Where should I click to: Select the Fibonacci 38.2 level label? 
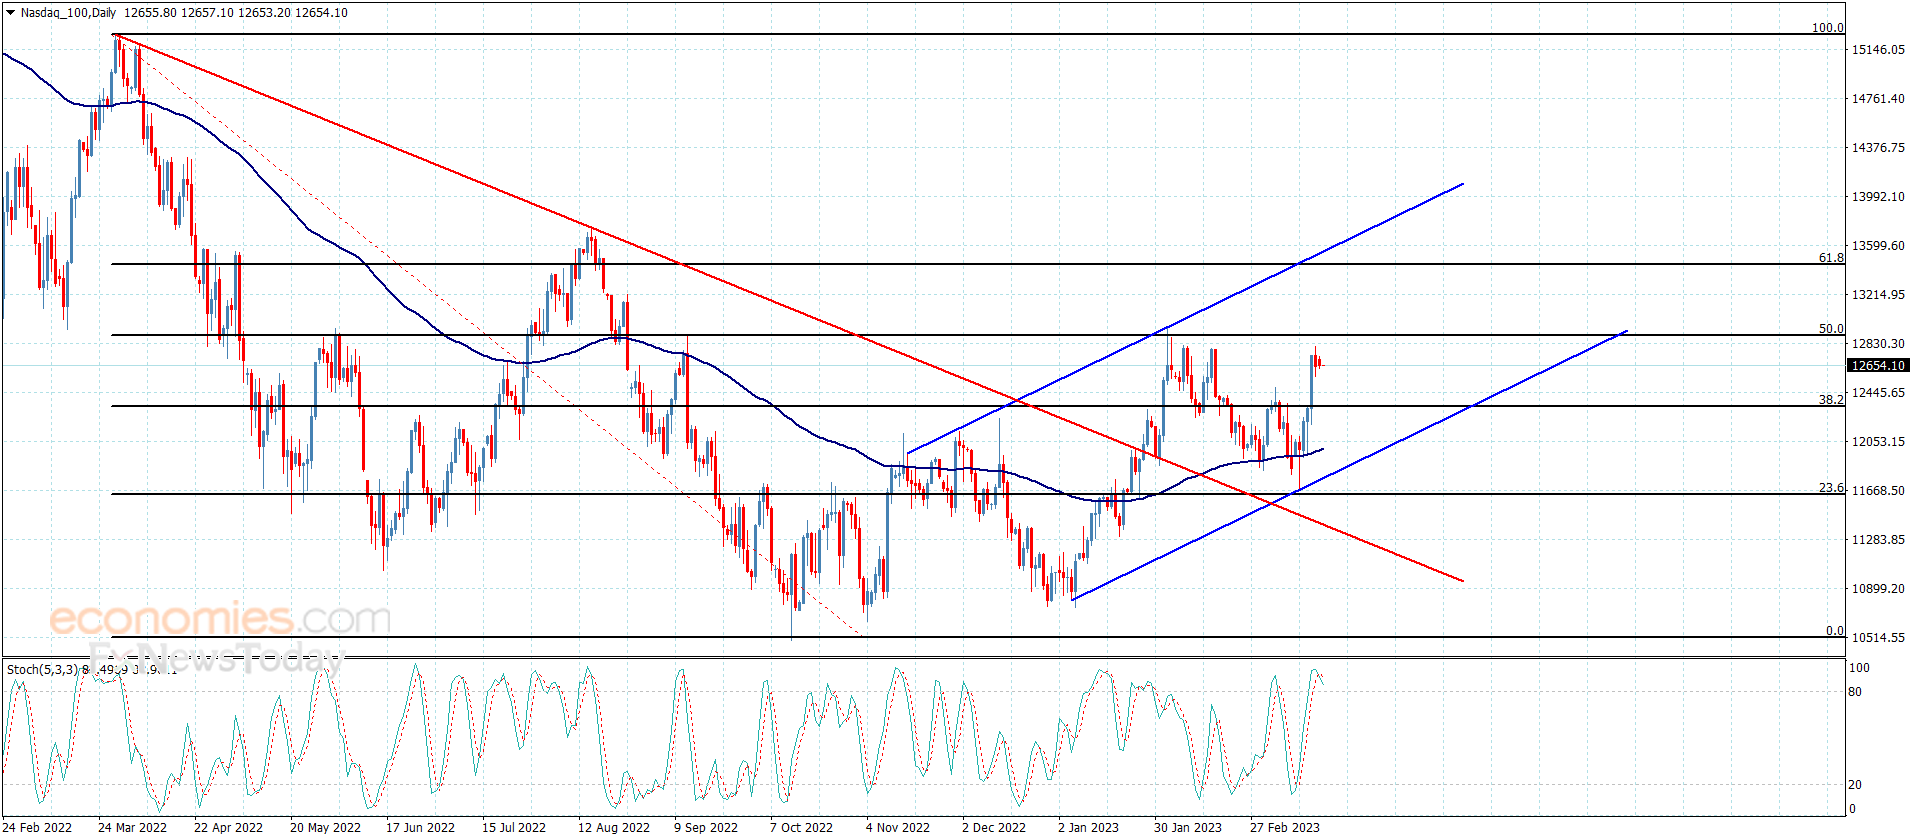(1831, 400)
